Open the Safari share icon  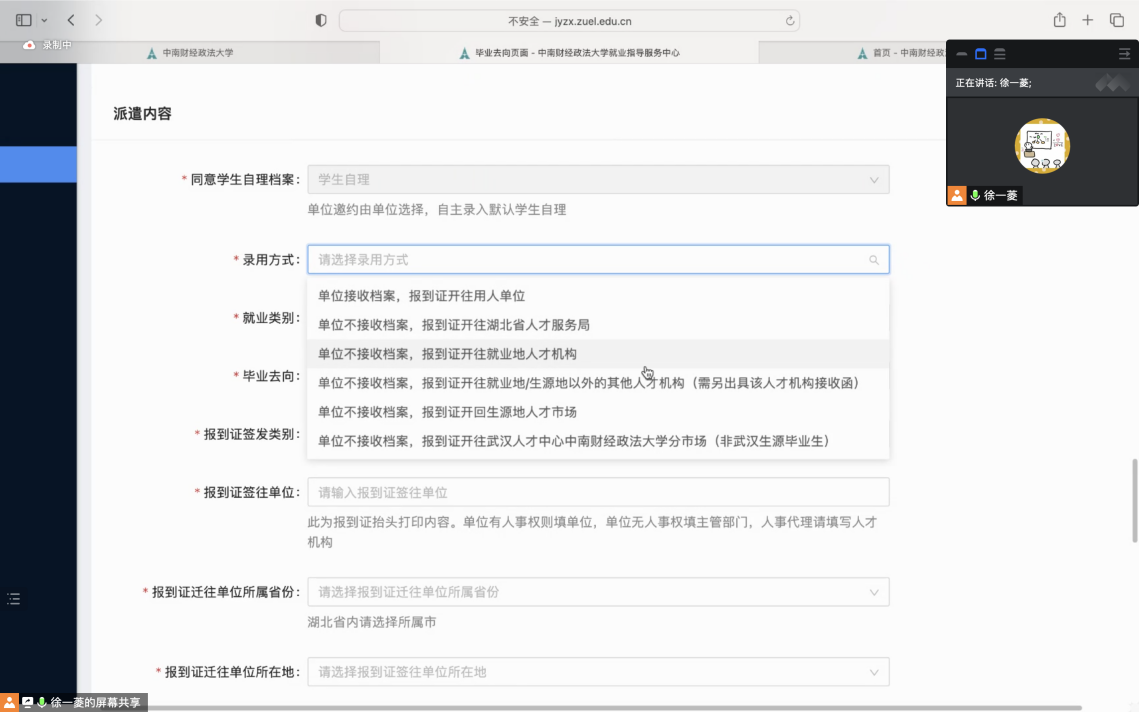1059,20
